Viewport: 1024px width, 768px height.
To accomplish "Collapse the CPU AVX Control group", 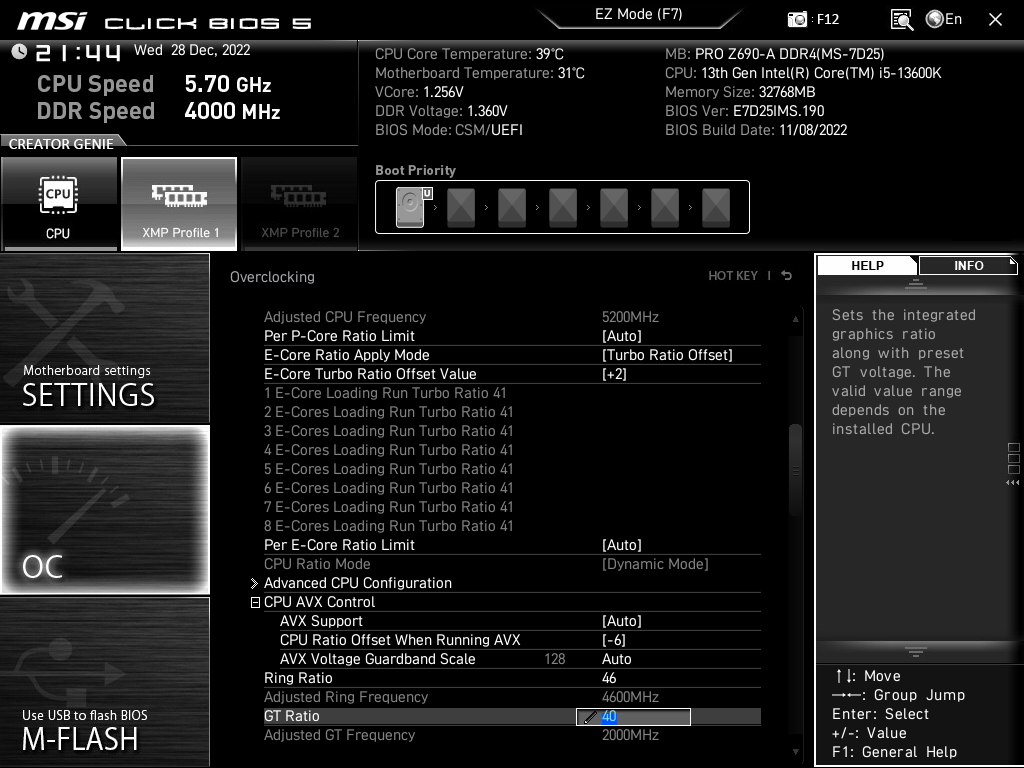I will tap(255, 602).
